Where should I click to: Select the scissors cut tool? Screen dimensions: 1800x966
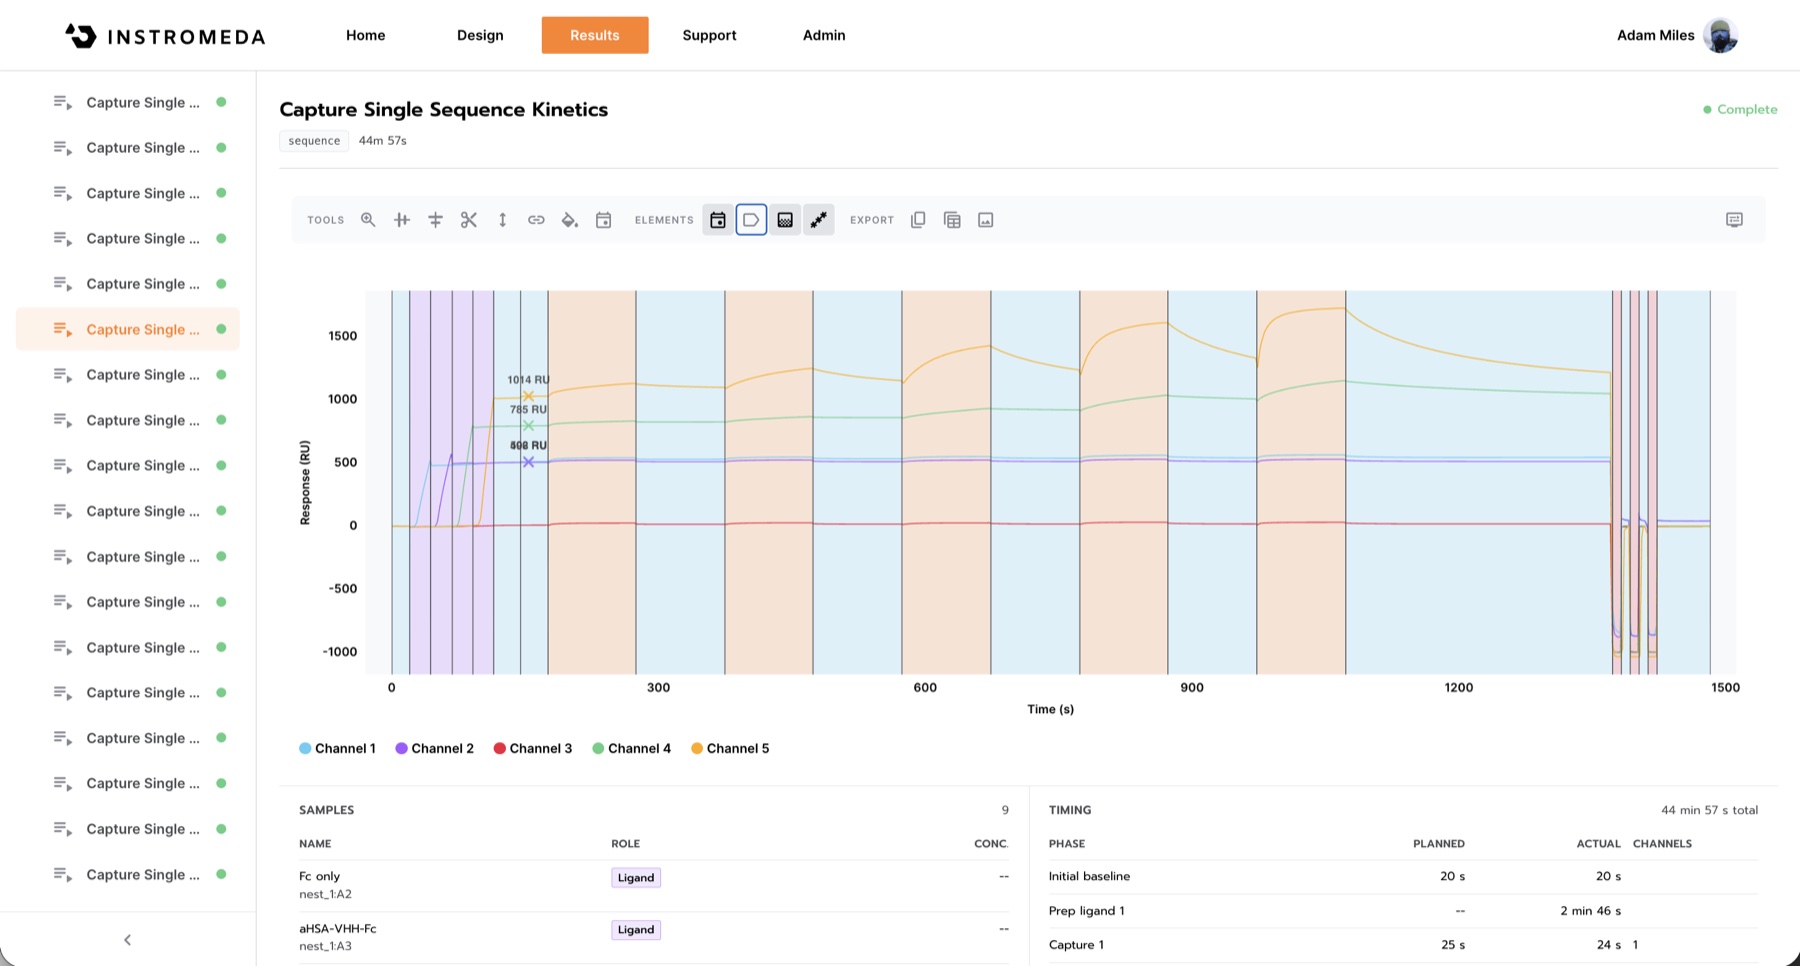pyautogui.click(x=469, y=220)
